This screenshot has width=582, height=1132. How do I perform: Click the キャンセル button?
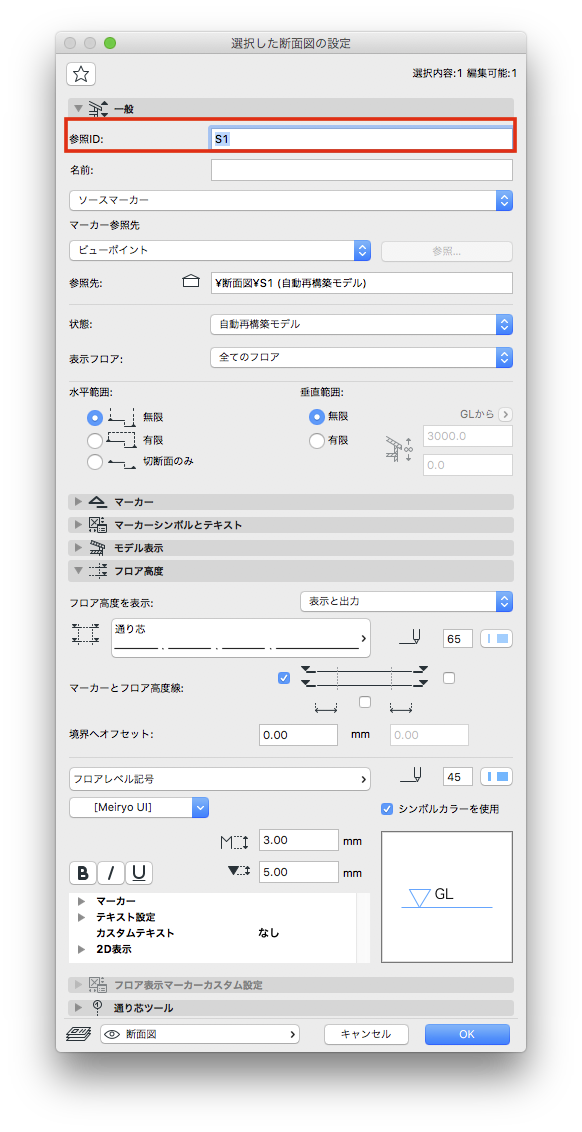point(366,1034)
